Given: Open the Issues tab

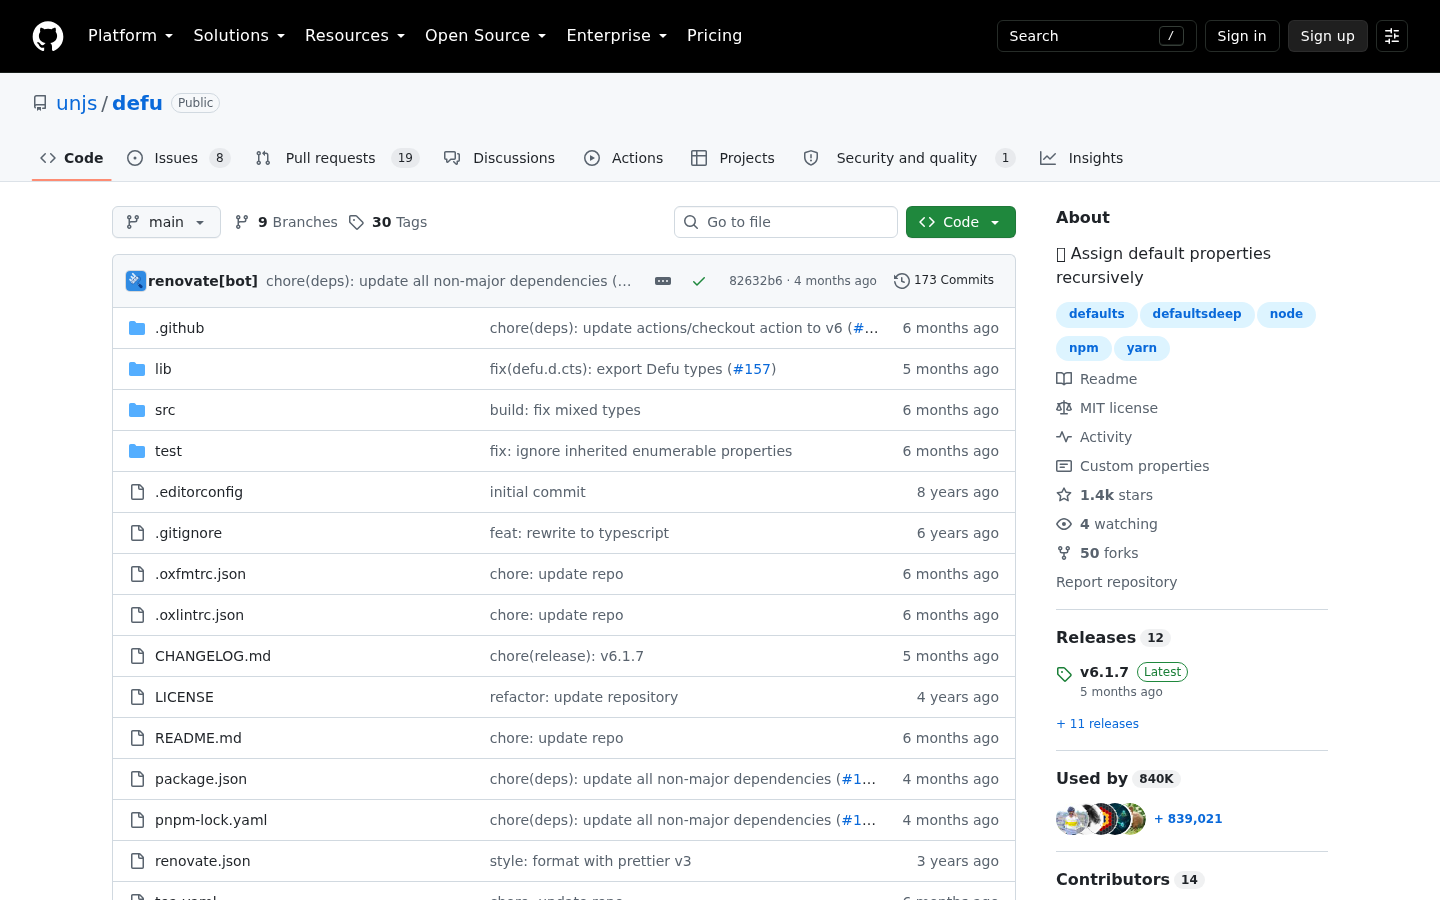Looking at the screenshot, I should tap(179, 158).
